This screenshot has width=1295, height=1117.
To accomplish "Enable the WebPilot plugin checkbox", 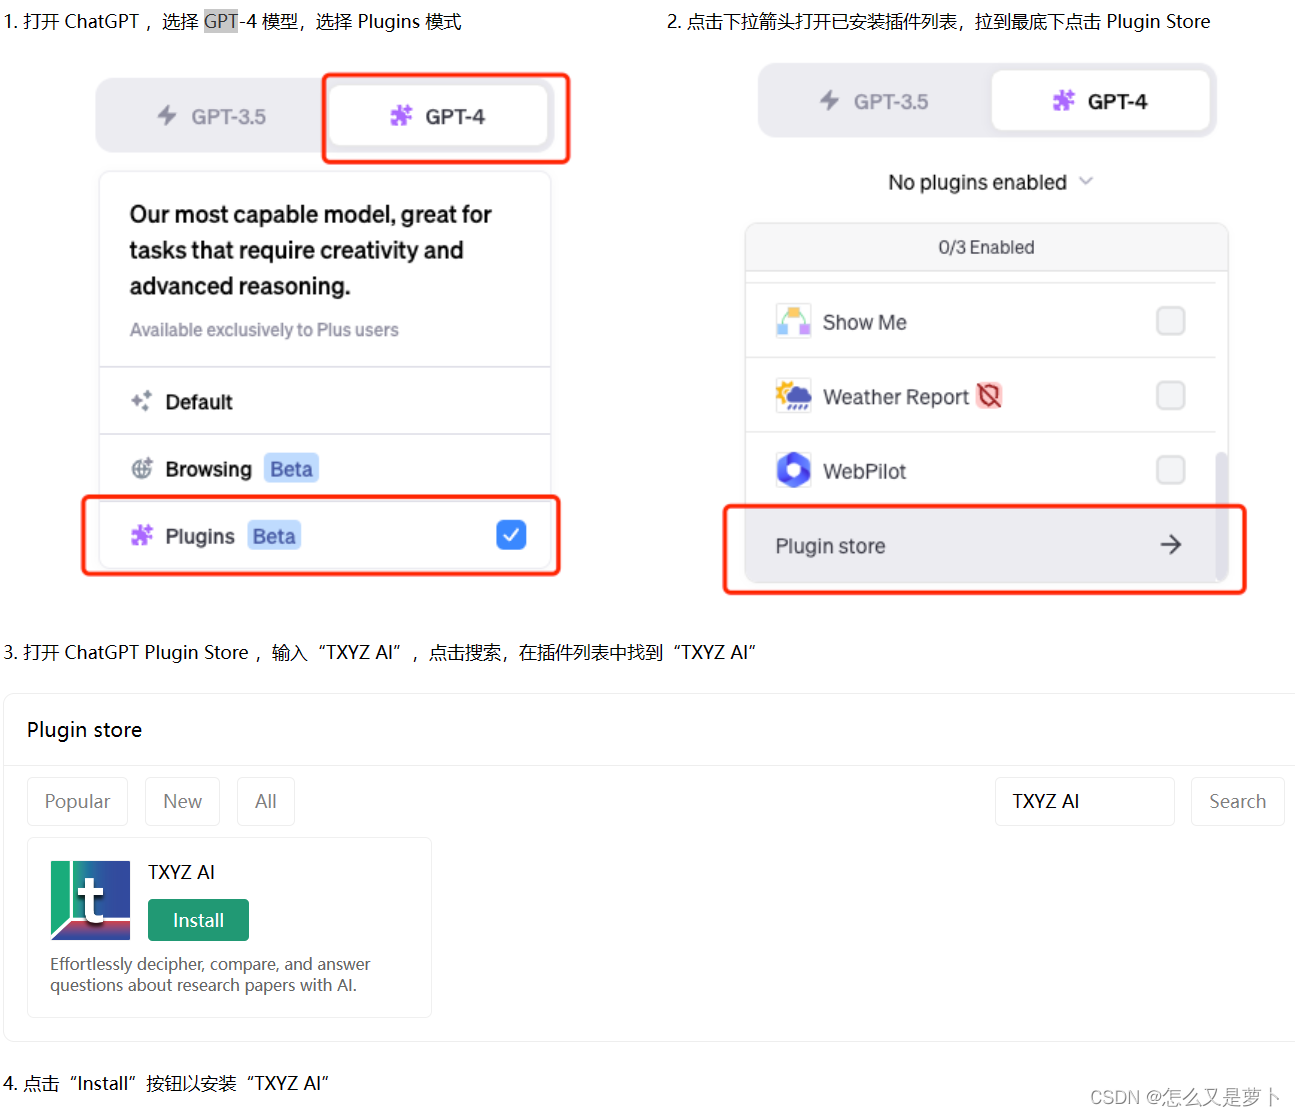I will click(x=1170, y=470).
